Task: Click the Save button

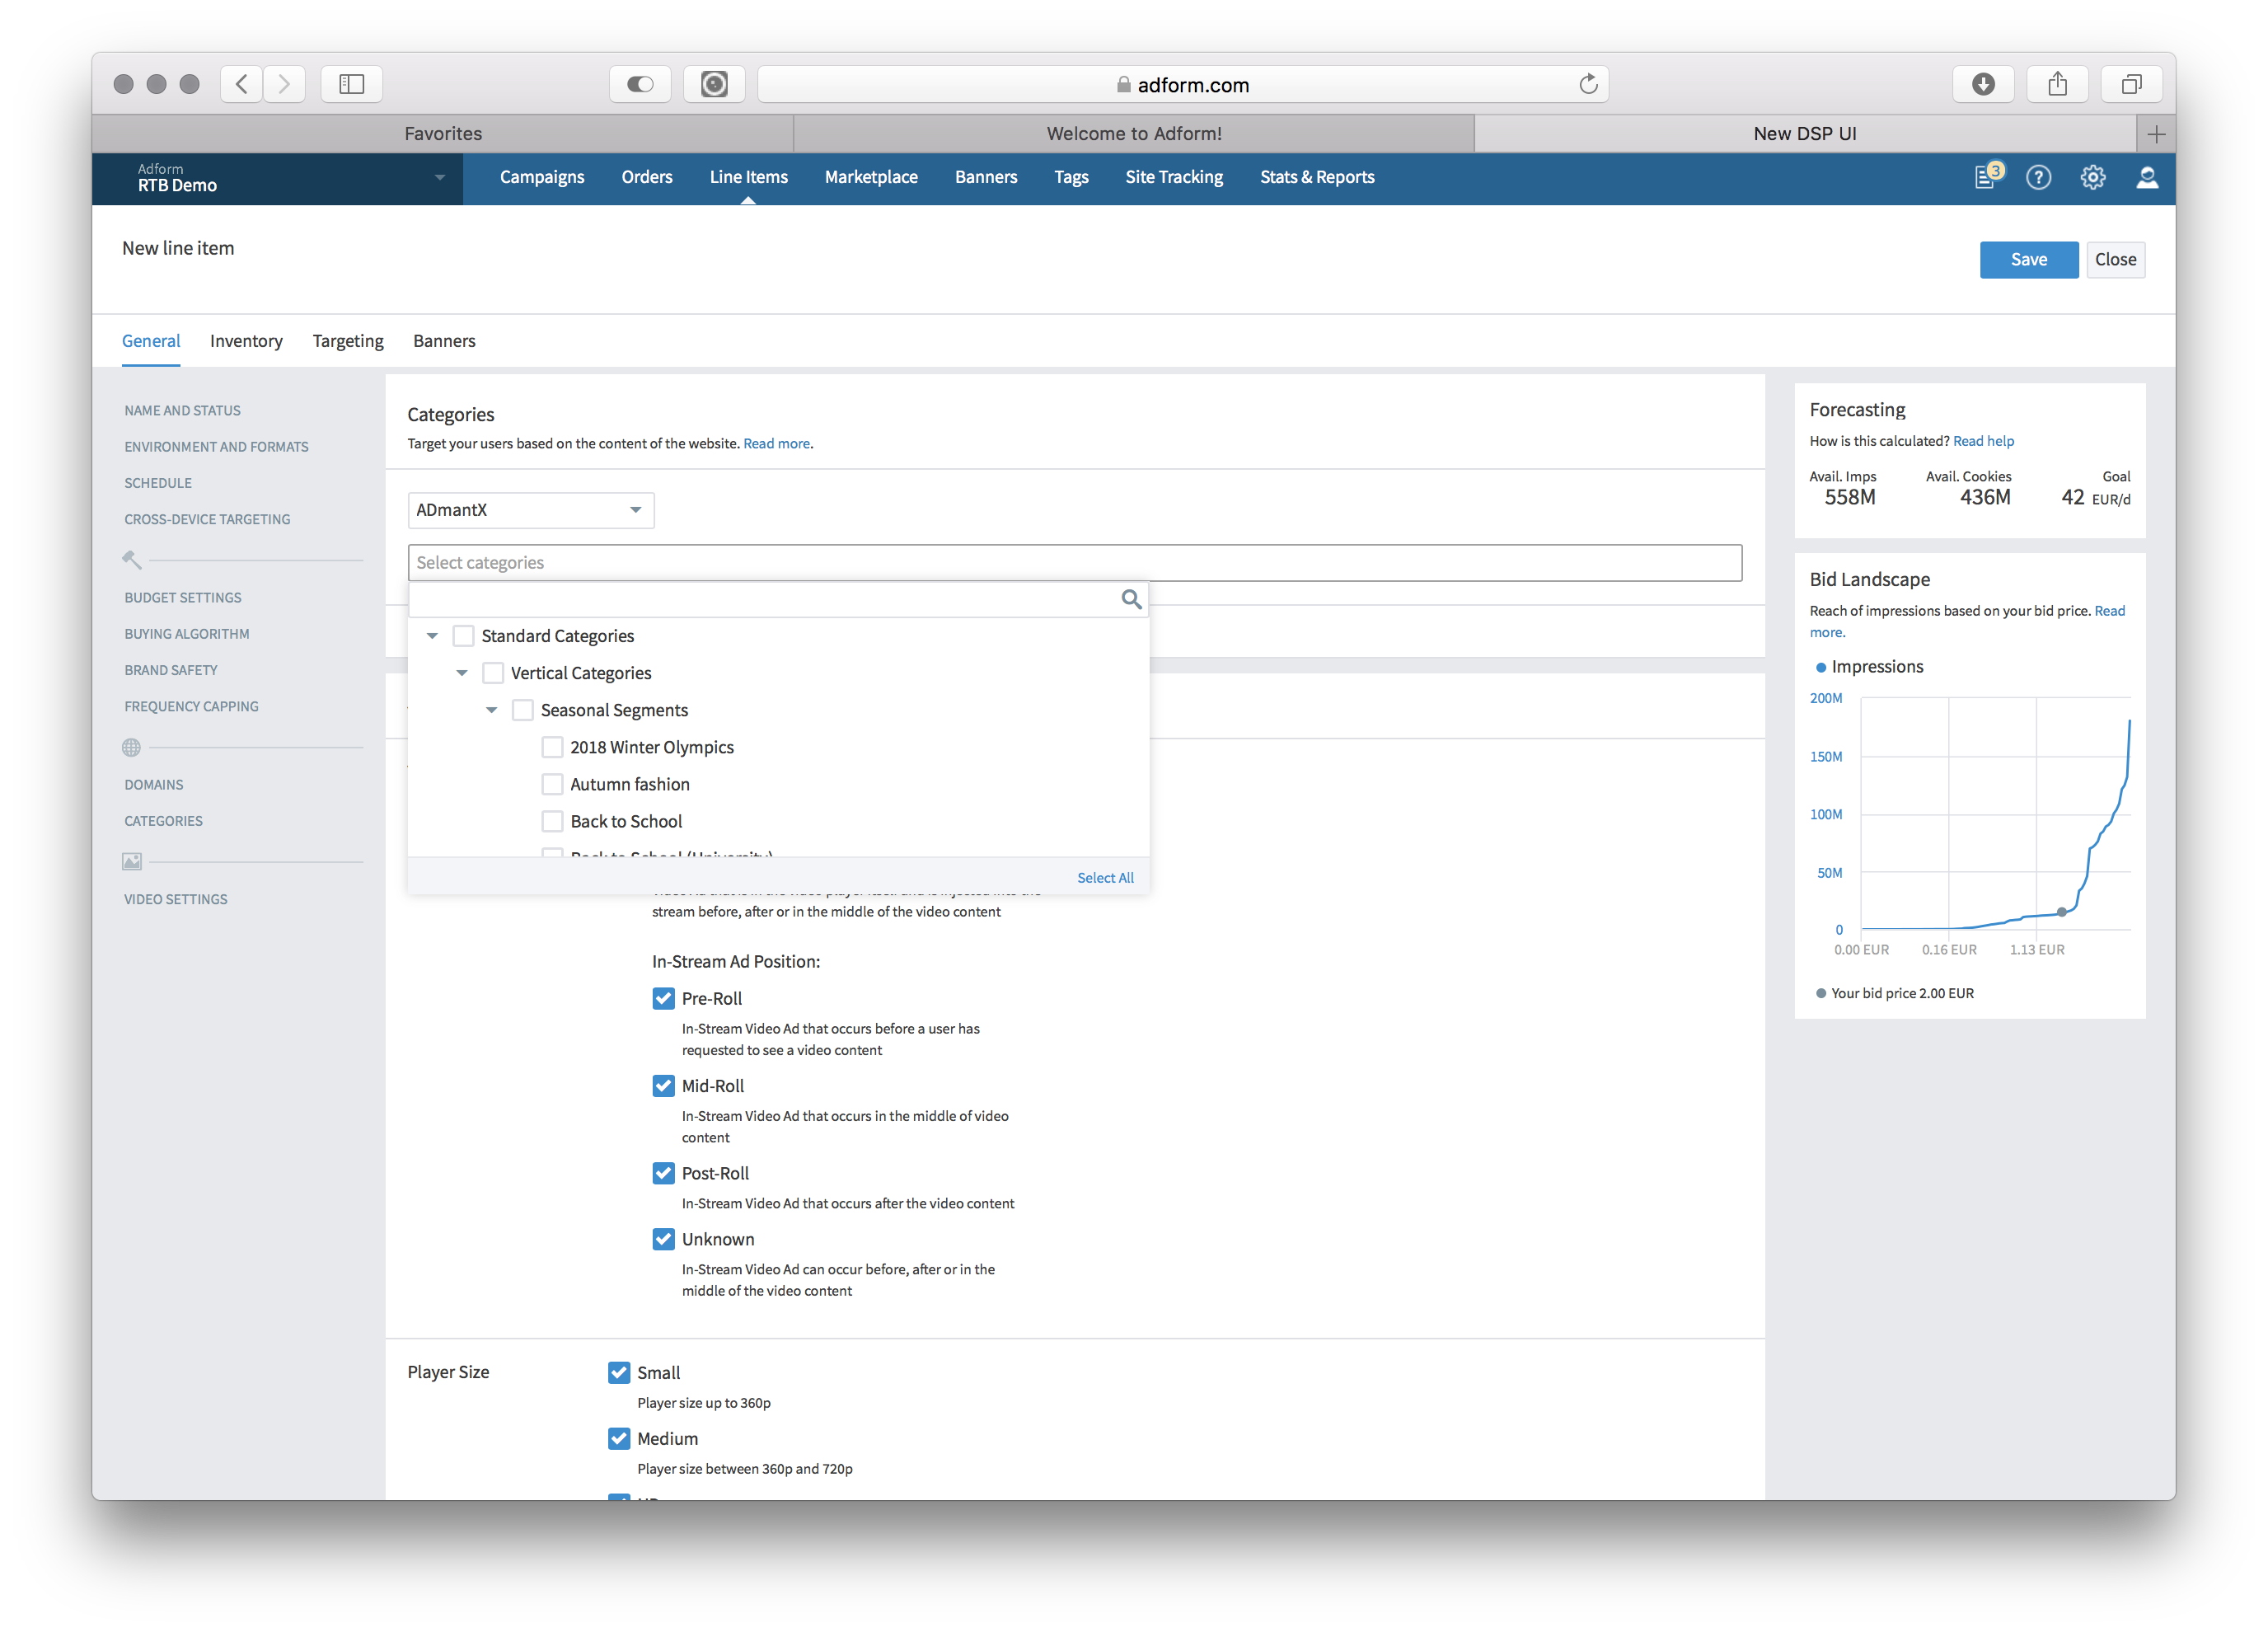Action: click(x=2027, y=259)
